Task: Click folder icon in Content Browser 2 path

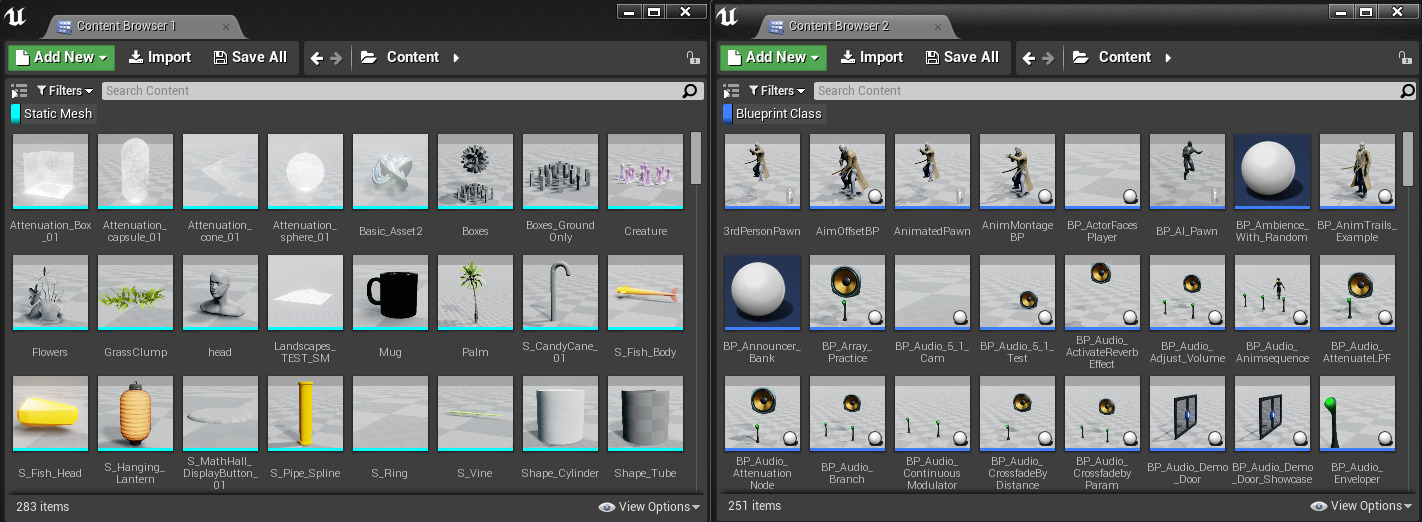Action: [x=1080, y=57]
